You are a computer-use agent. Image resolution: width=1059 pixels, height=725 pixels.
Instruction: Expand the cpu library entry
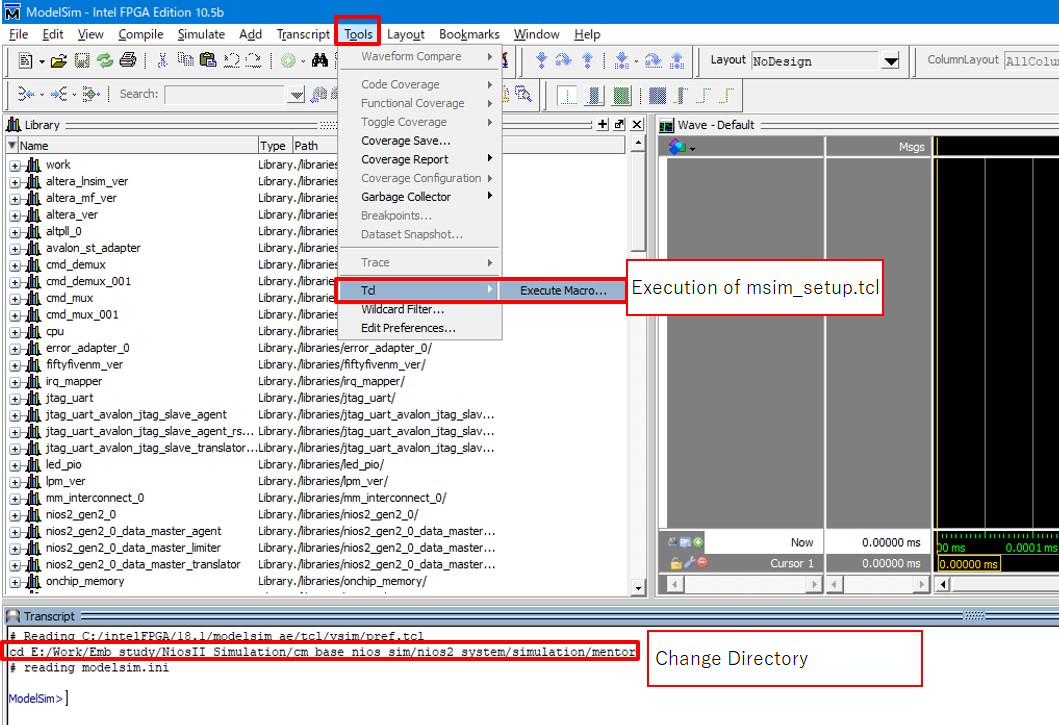[12, 331]
